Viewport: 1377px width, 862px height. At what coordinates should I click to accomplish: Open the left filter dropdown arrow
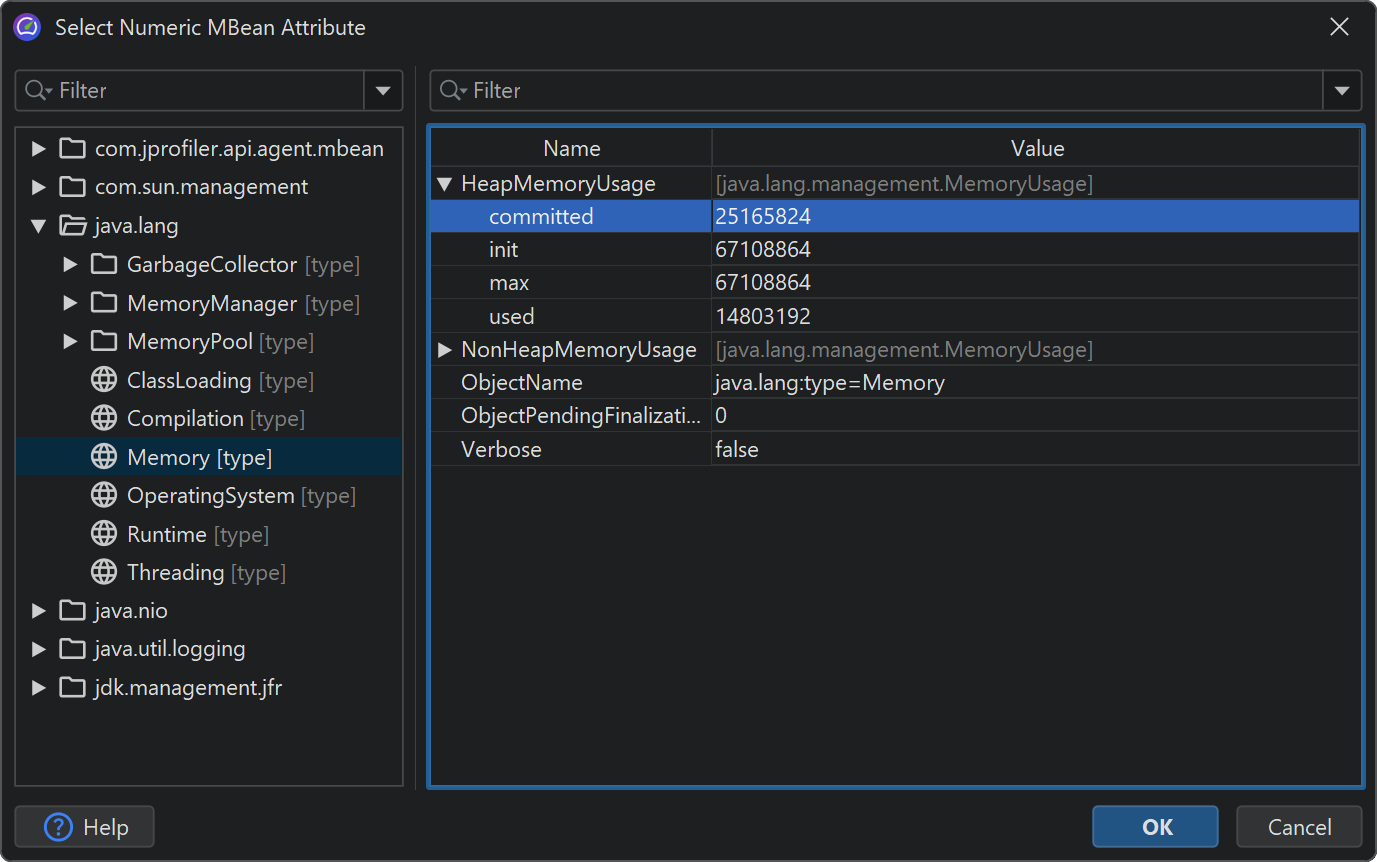(383, 90)
